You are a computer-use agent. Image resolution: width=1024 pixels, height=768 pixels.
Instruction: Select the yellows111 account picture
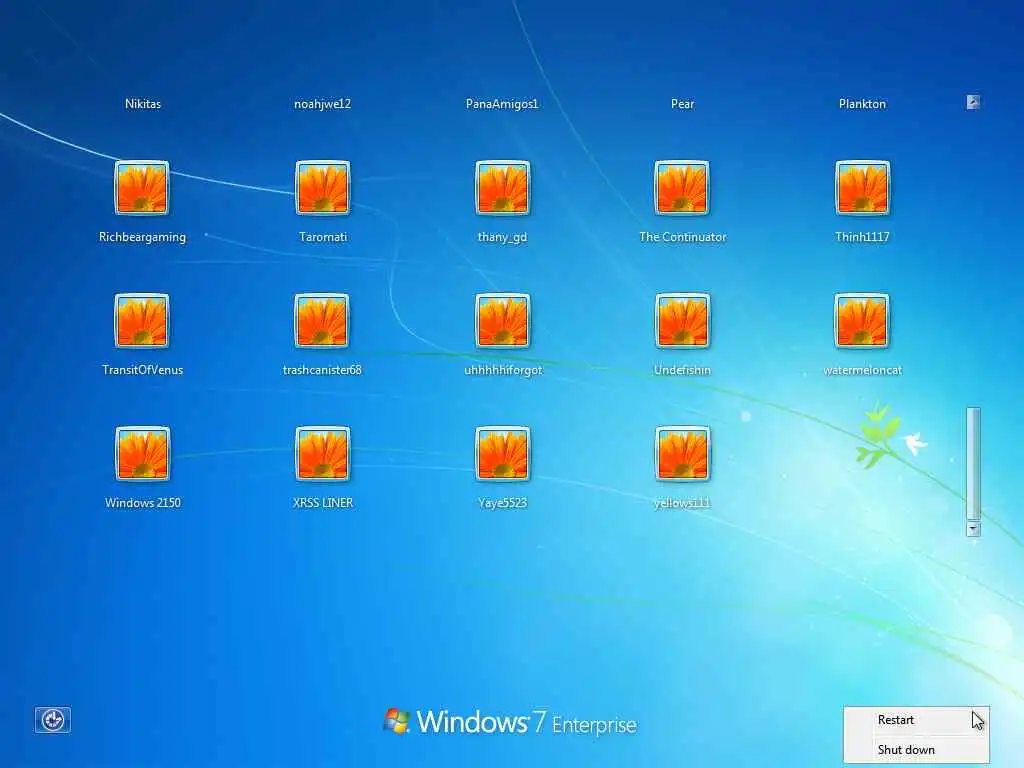(x=682, y=454)
